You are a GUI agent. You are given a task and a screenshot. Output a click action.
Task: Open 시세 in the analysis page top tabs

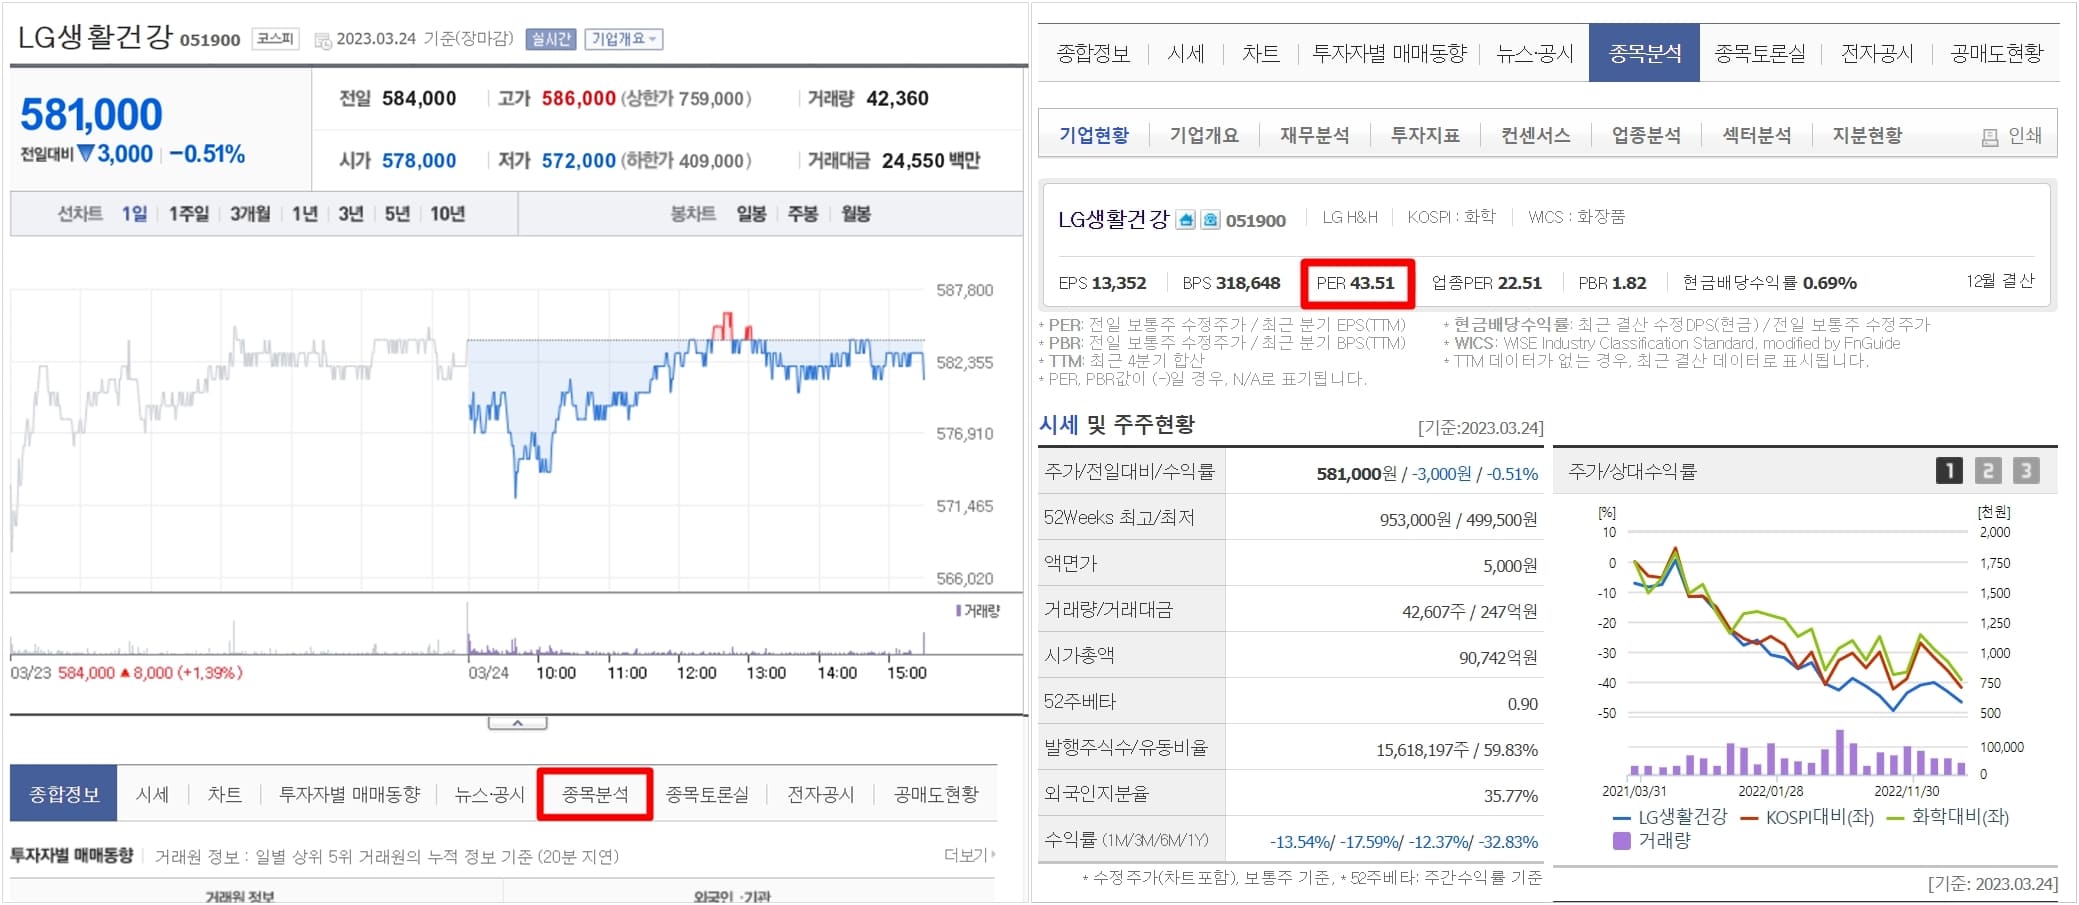pyautogui.click(x=1186, y=53)
